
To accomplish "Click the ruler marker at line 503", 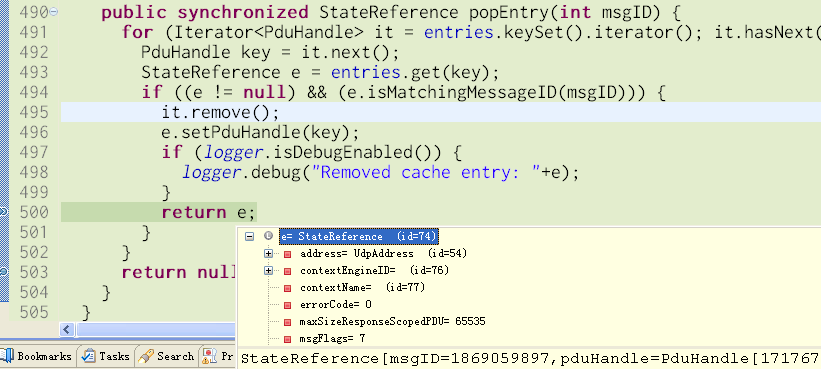I will tap(3, 272).
